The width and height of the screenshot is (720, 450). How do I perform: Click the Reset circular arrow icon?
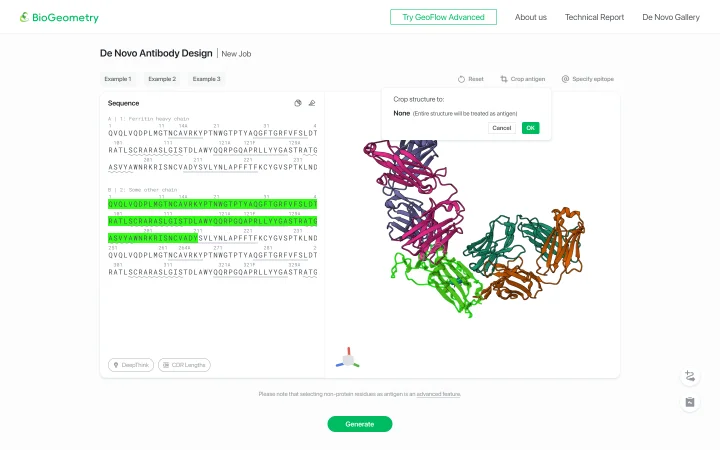461,79
